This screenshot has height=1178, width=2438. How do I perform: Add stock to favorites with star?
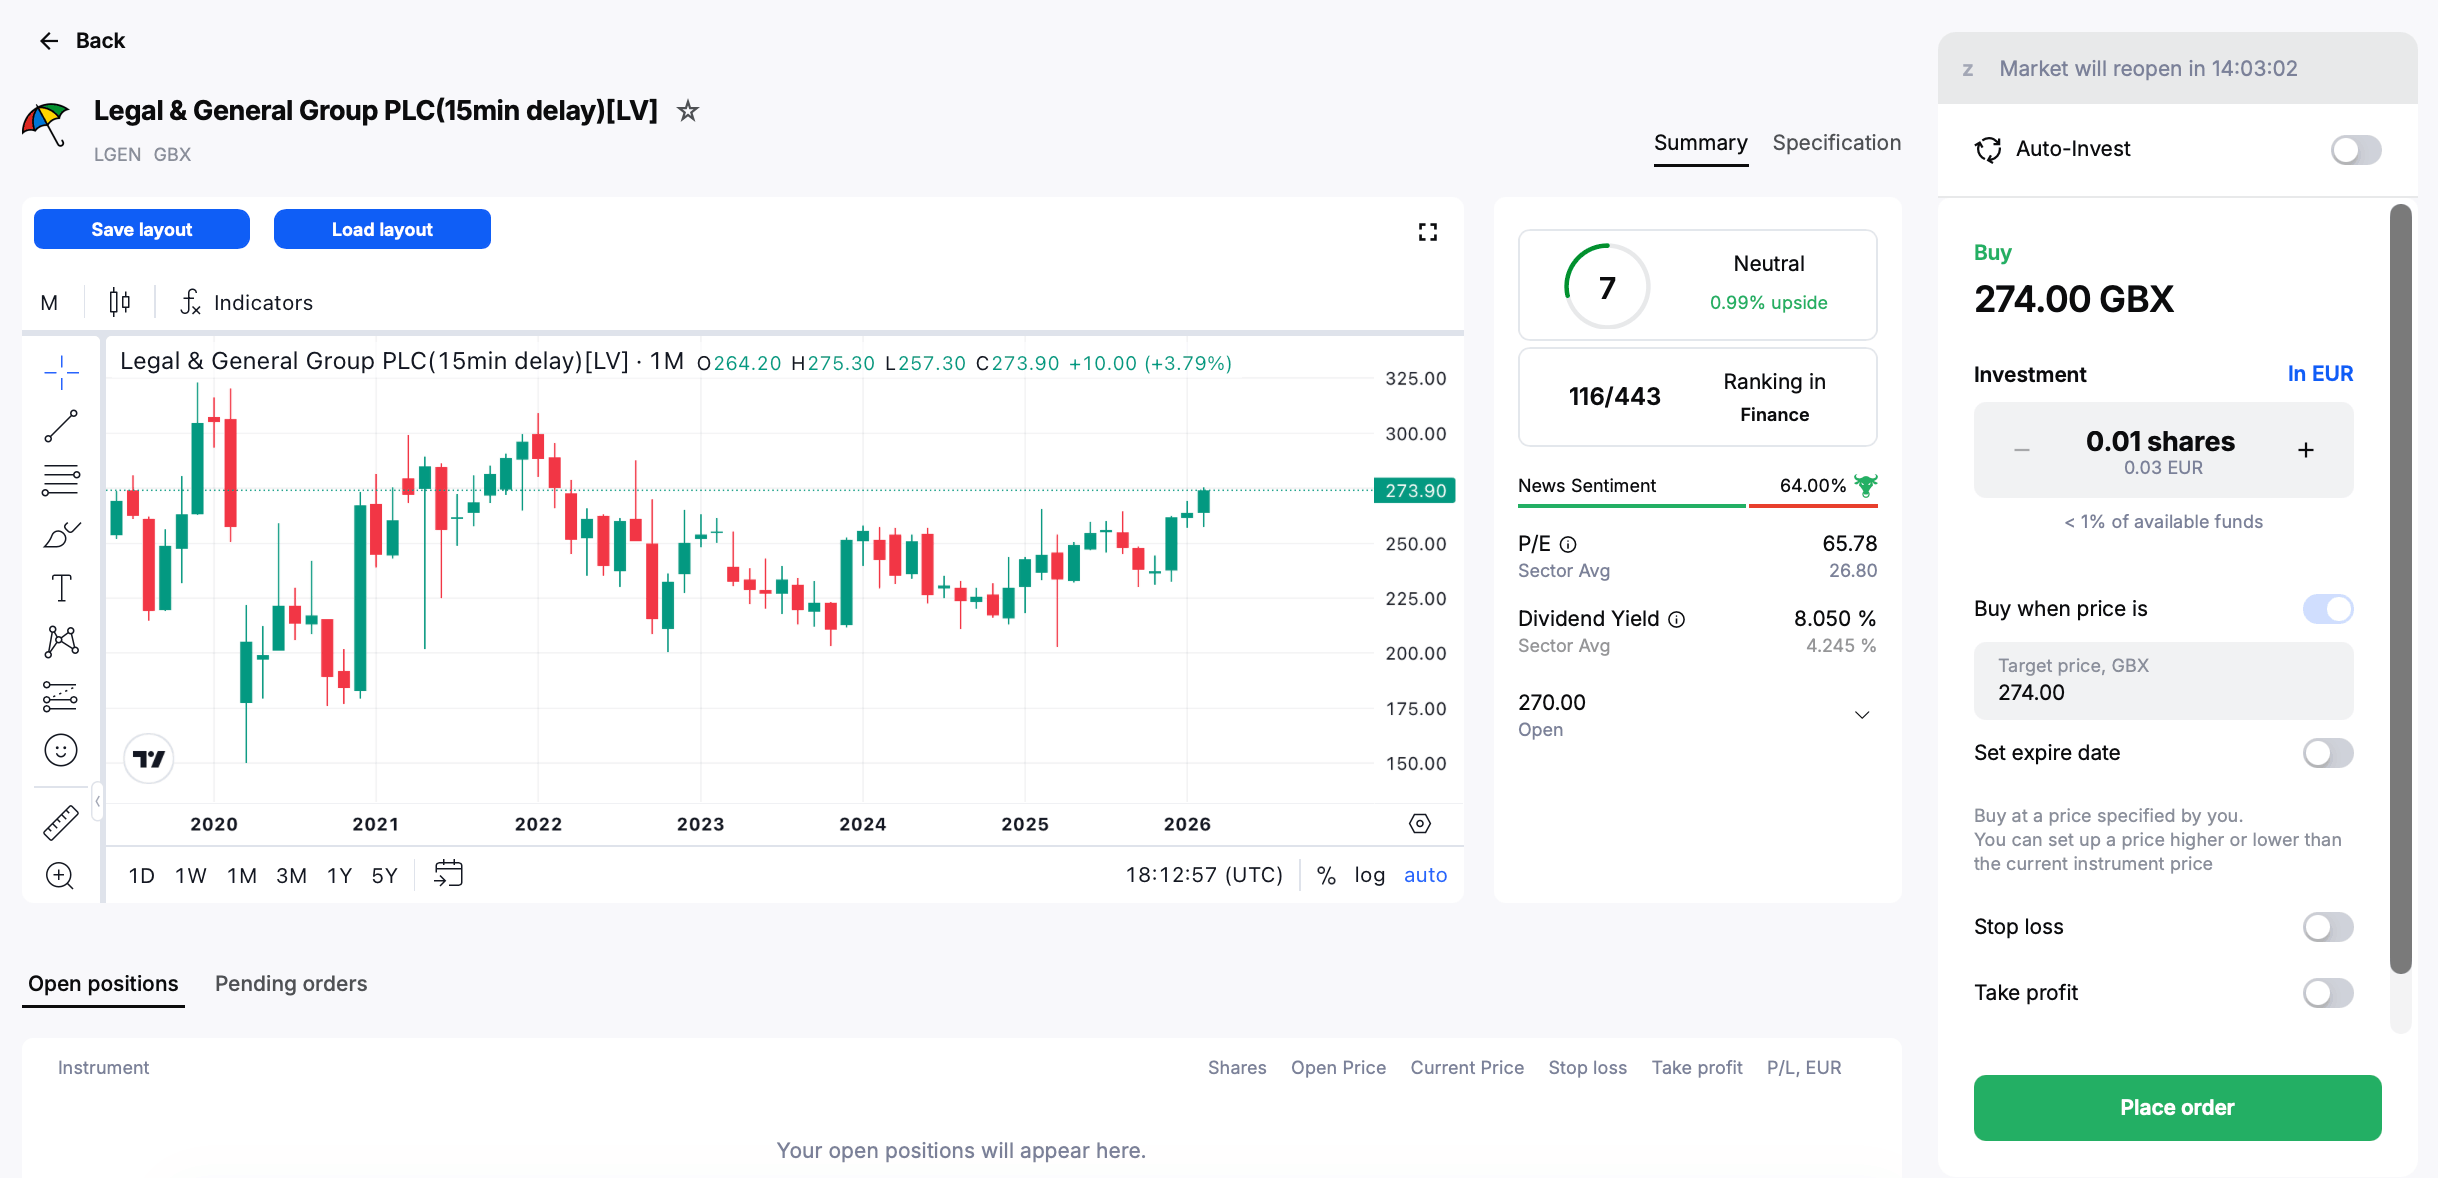(x=687, y=111)
